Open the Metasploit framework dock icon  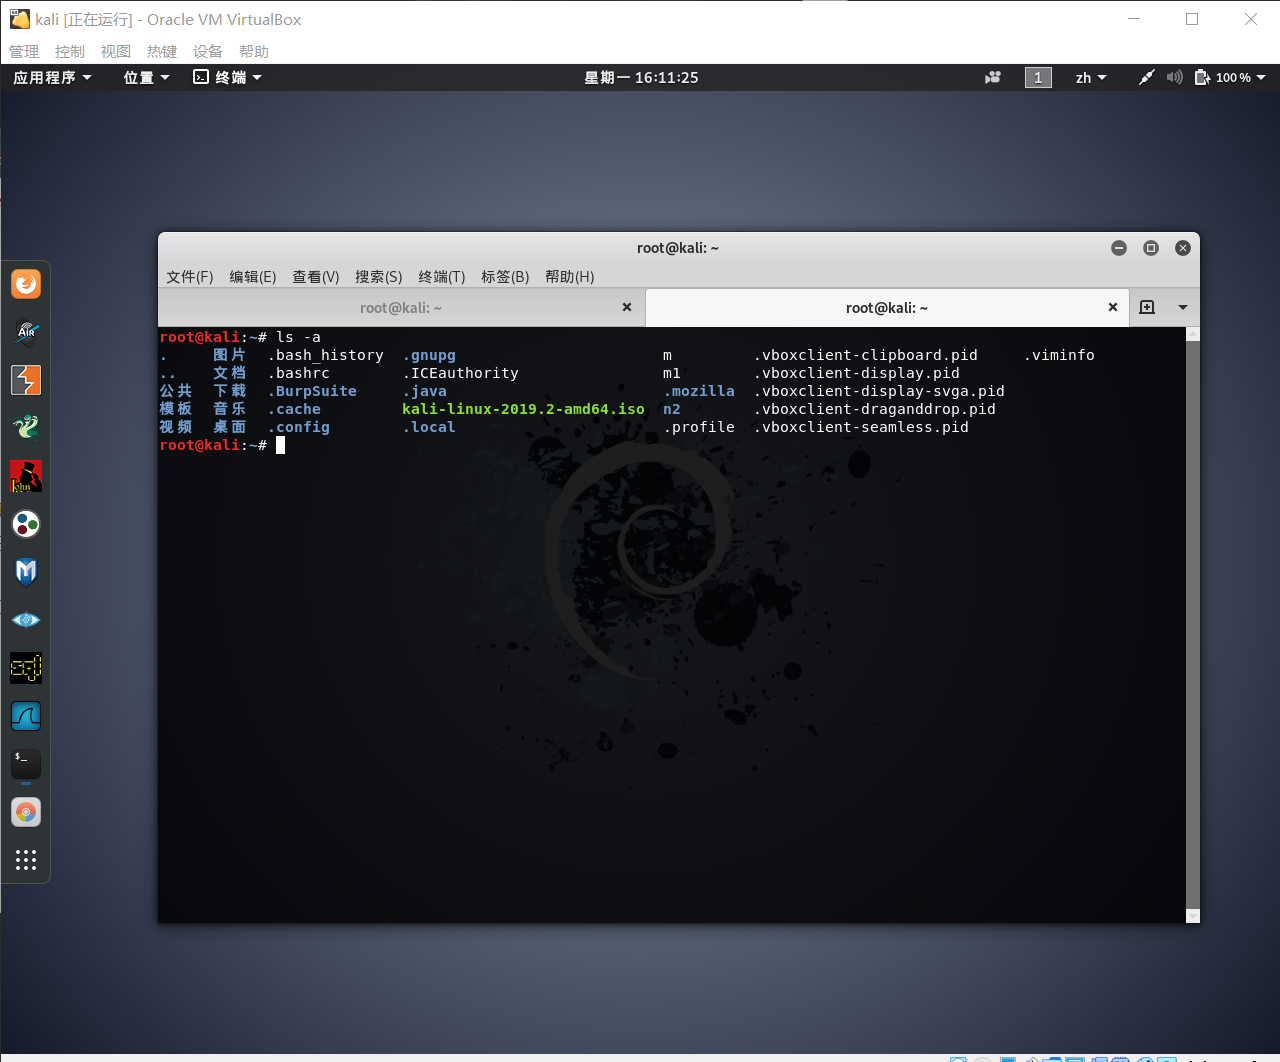(26, 571)
